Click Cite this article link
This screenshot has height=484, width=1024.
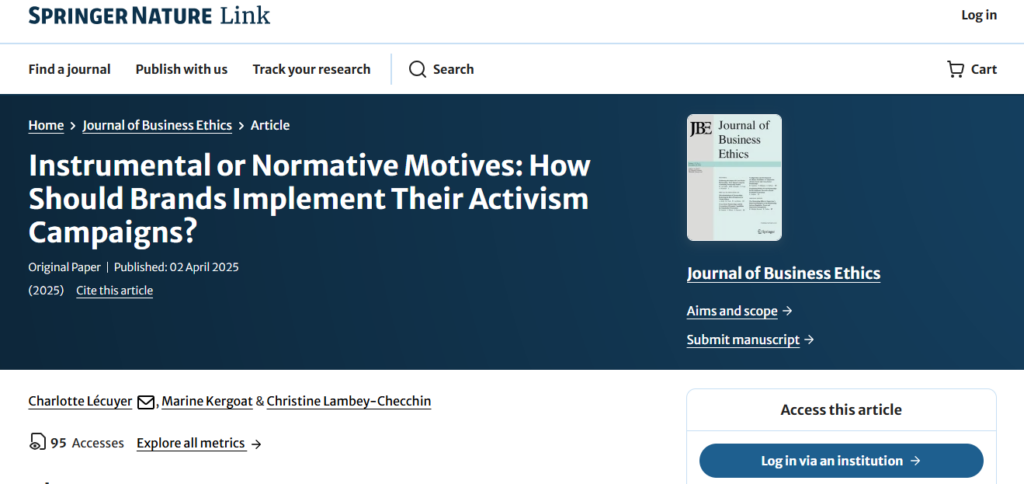click(x=114, y=291)
